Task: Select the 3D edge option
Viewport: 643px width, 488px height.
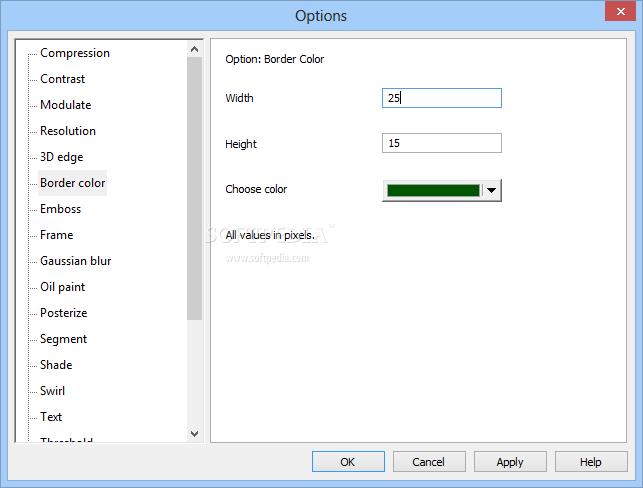Action: coord(61,157)
